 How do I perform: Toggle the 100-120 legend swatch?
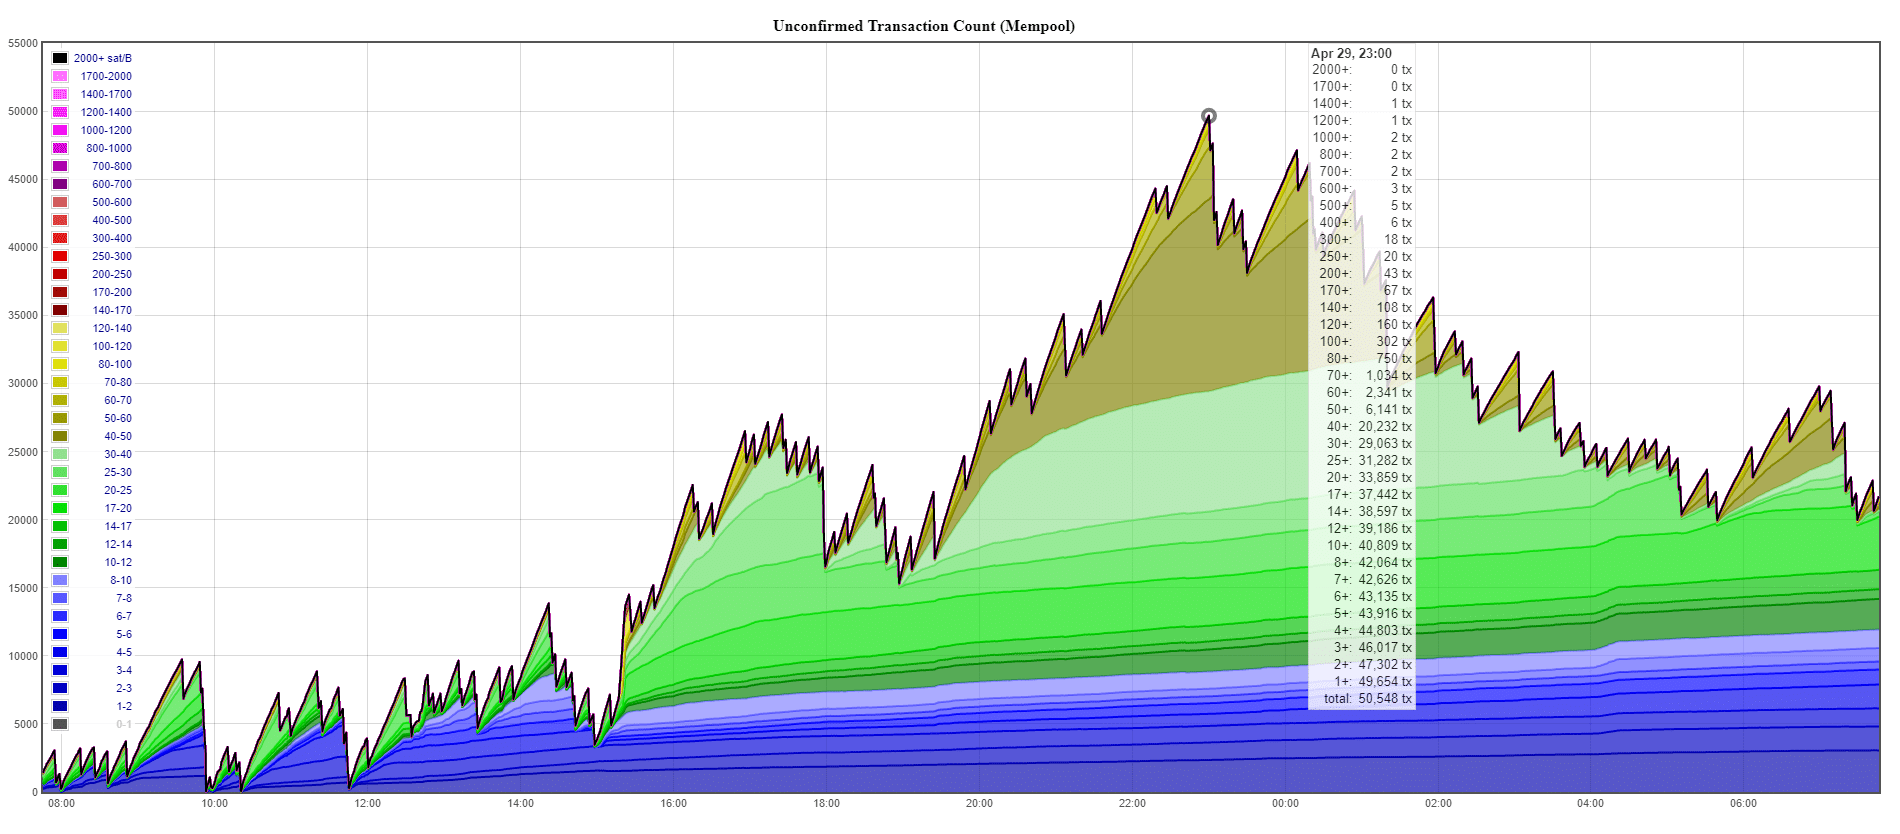point(60,346)
